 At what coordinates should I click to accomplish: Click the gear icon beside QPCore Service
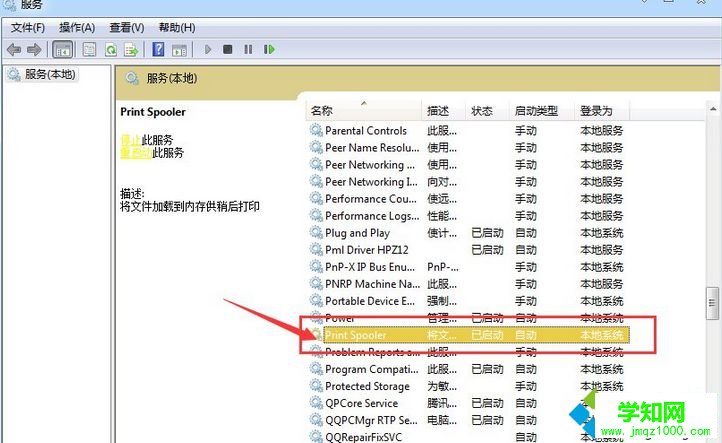tap(316, 403)
